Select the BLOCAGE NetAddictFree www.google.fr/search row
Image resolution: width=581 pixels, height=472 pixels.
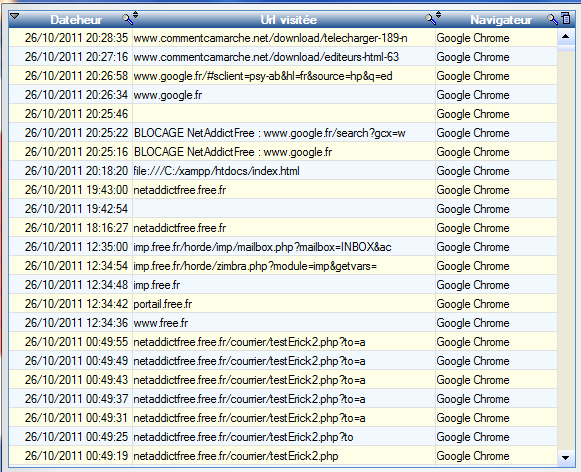(283, 133)
